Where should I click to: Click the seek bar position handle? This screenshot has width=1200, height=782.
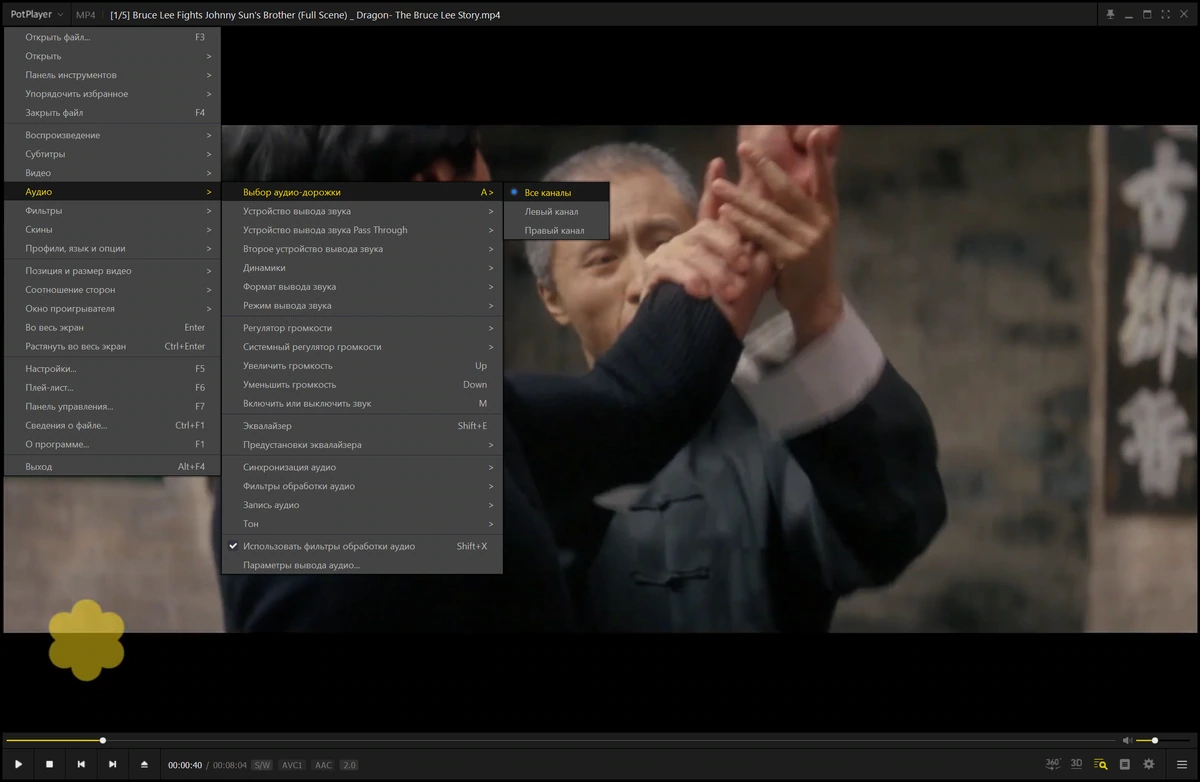pyautogui.click(x=103, y=740)
